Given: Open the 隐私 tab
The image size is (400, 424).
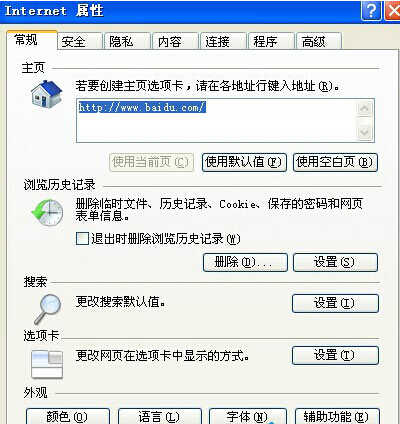Looking at the screenshot, I should point(127,41).
